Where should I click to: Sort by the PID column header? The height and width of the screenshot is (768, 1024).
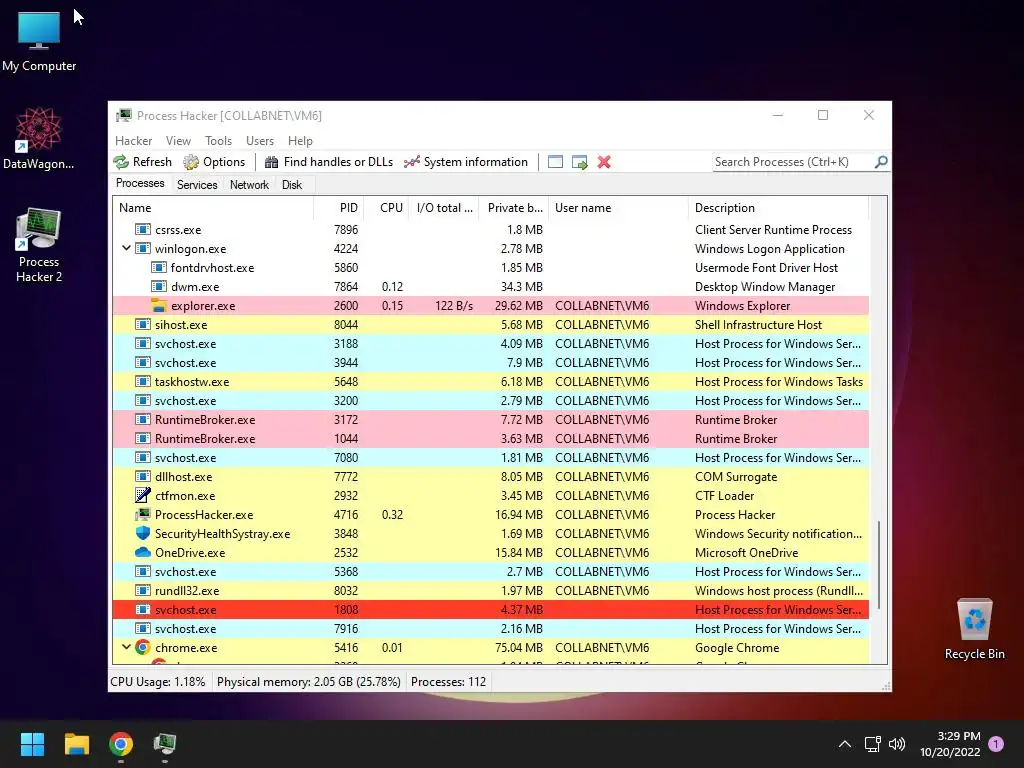click(339, 208)
